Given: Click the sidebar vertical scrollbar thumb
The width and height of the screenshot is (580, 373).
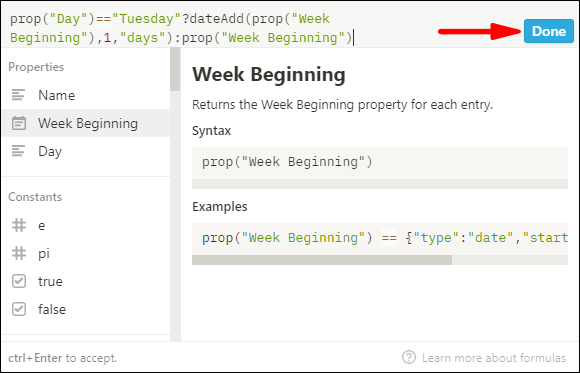Looking at the screenshot, I should [175, 69].
